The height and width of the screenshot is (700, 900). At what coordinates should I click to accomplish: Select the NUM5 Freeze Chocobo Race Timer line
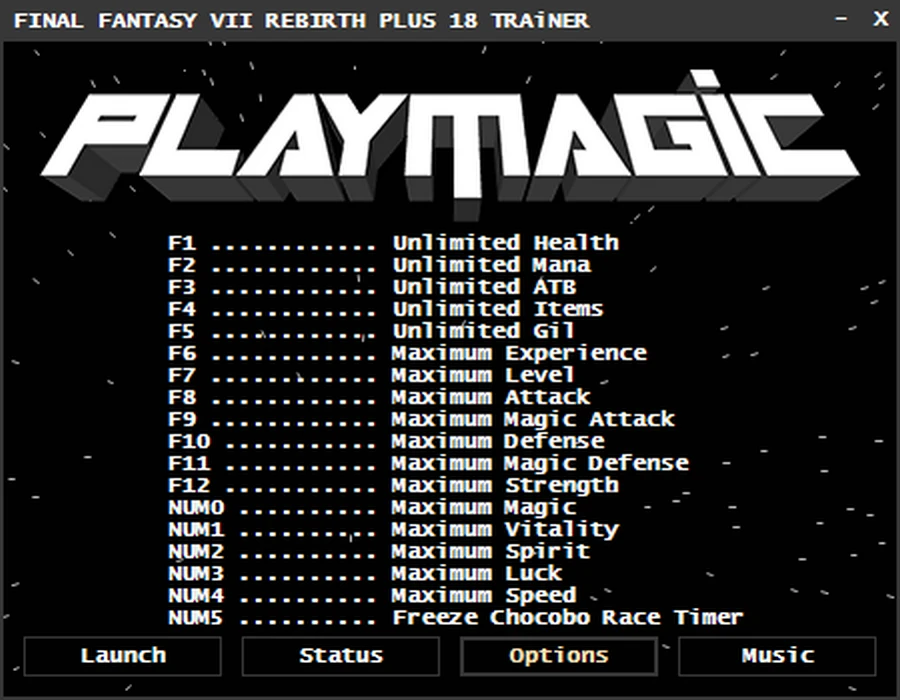[x=456, y=618]
